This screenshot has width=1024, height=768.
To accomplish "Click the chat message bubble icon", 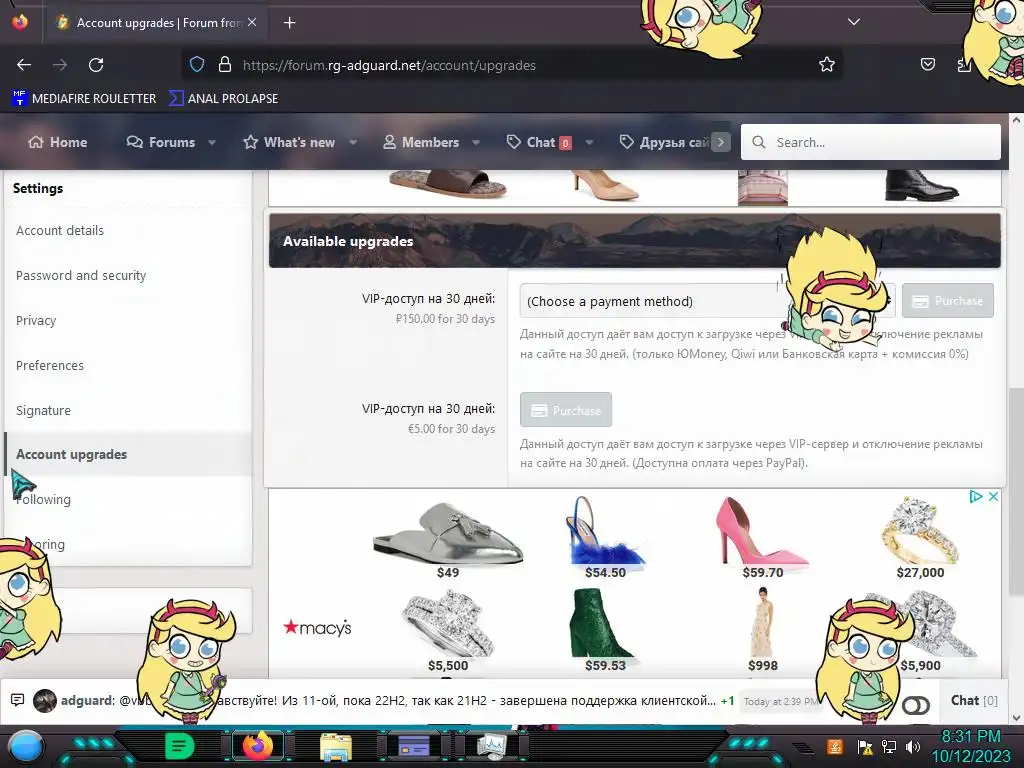I will [x=18, y=700].
